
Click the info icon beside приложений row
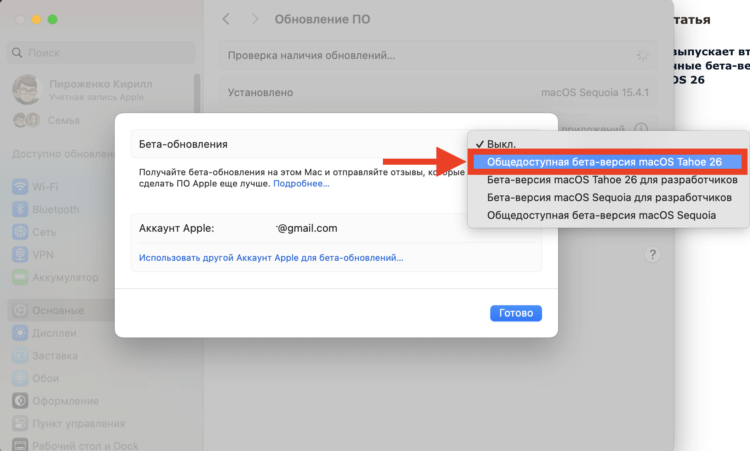(x=641, y=128)
